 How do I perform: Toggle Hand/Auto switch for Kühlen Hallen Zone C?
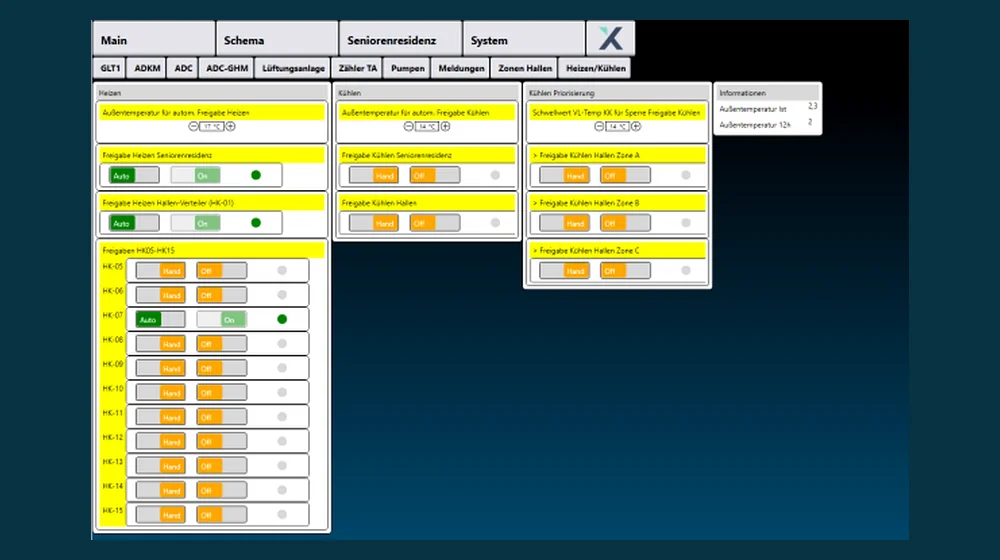564,270
